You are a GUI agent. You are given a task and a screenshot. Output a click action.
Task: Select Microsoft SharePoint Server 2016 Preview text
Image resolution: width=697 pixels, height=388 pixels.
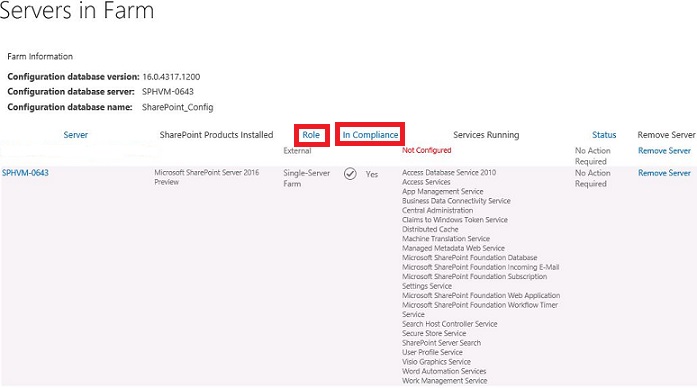(x=207, y=177)
